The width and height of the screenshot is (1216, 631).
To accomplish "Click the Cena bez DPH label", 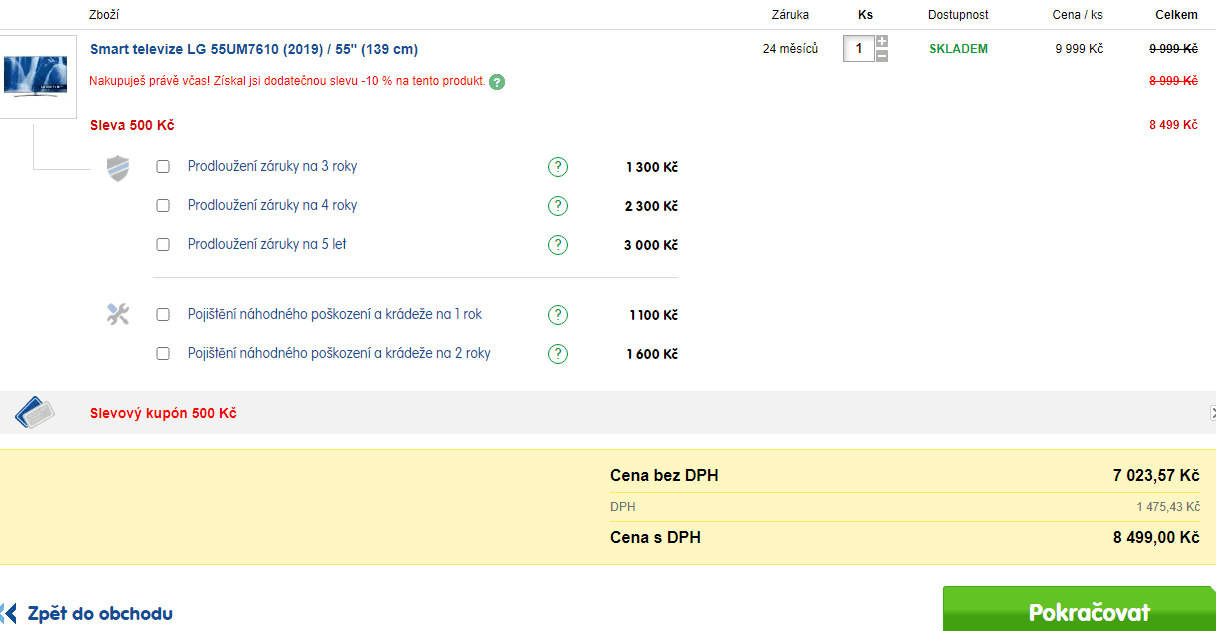I will coord(664,475).
